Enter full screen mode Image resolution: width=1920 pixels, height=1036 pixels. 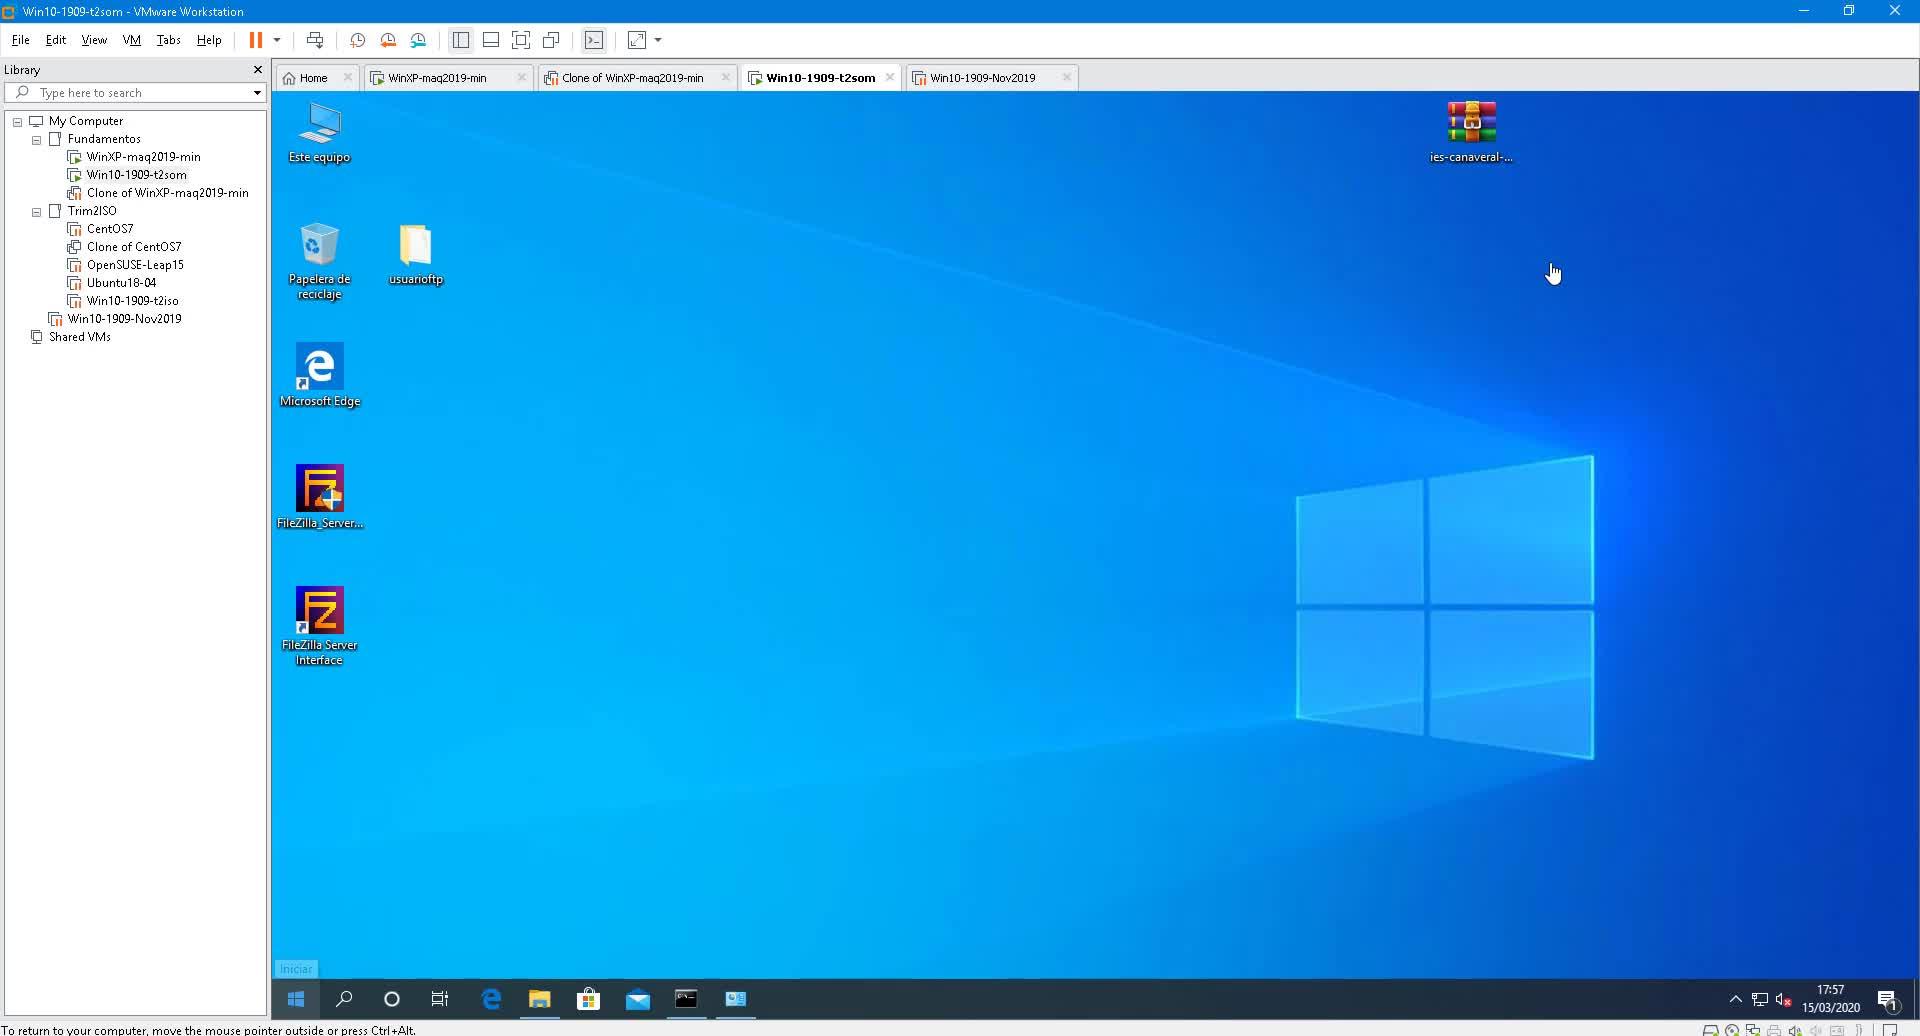[x=521, y=40]
